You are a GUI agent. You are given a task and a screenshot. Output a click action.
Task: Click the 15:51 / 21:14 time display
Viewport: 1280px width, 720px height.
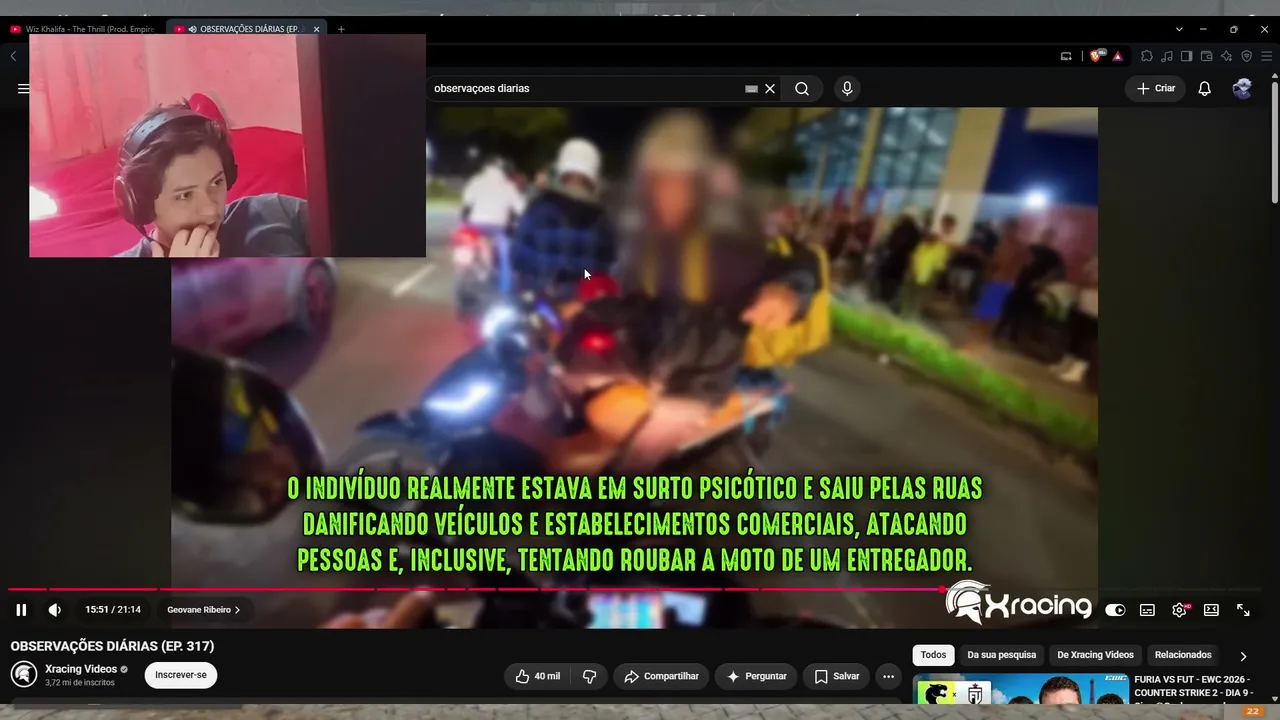point(113,610)
